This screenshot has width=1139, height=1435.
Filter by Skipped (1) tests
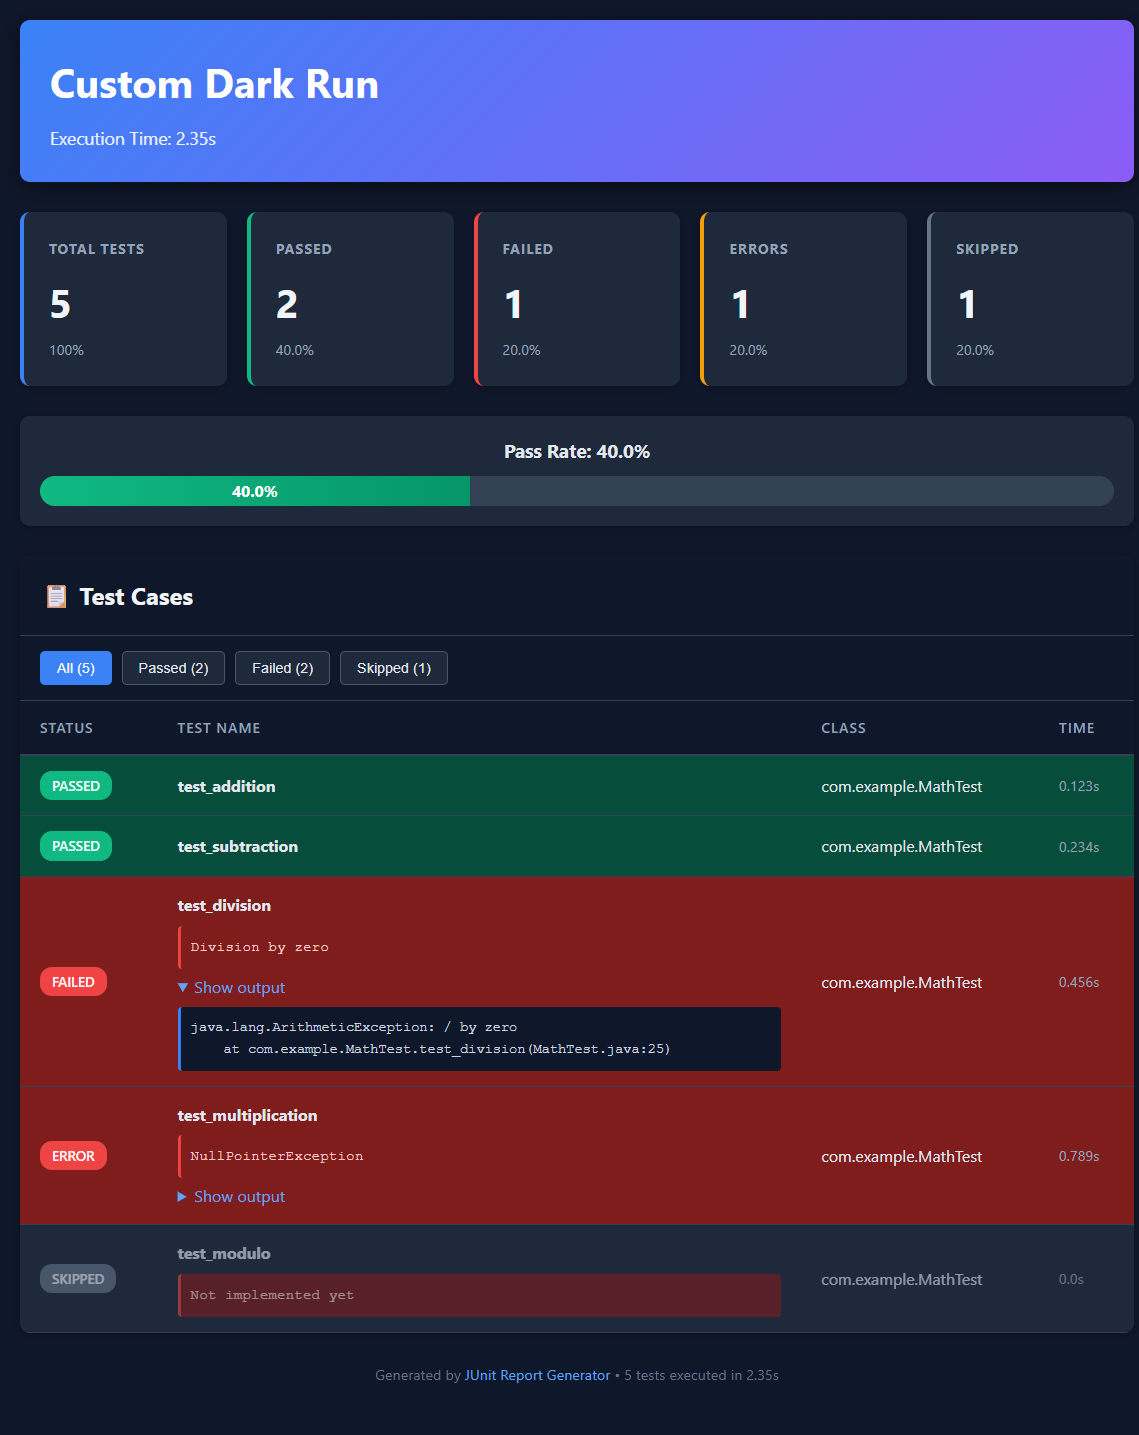point(394,668)
